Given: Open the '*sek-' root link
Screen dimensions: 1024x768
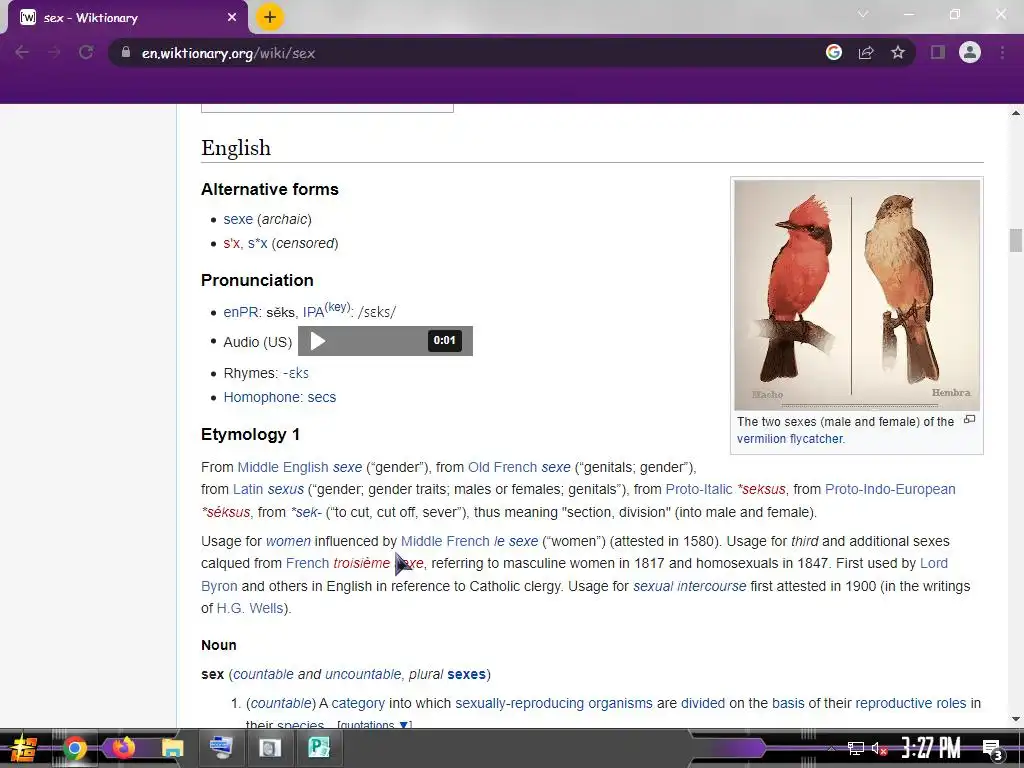Looking at the screenshot, I should pyautogui.click(x=306, y=513).
